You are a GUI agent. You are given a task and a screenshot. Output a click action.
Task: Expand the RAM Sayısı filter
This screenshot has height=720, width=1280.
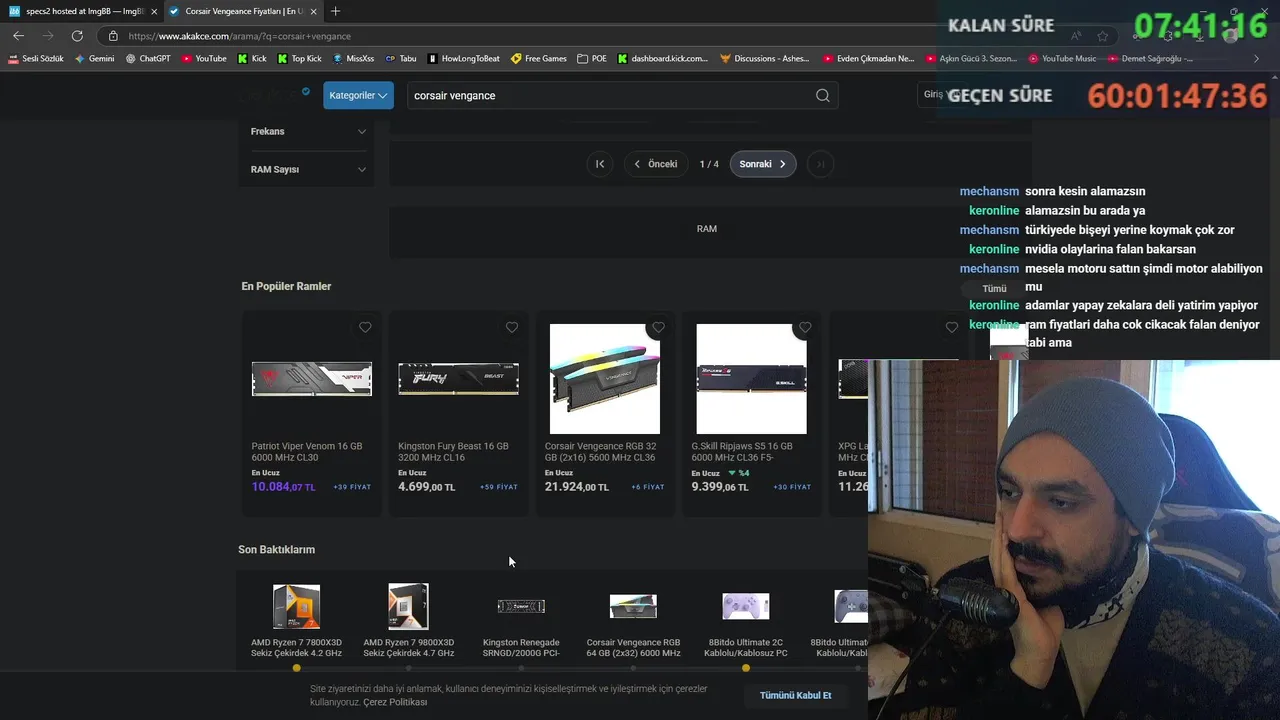pyautogui.click(x=307, y=169)
